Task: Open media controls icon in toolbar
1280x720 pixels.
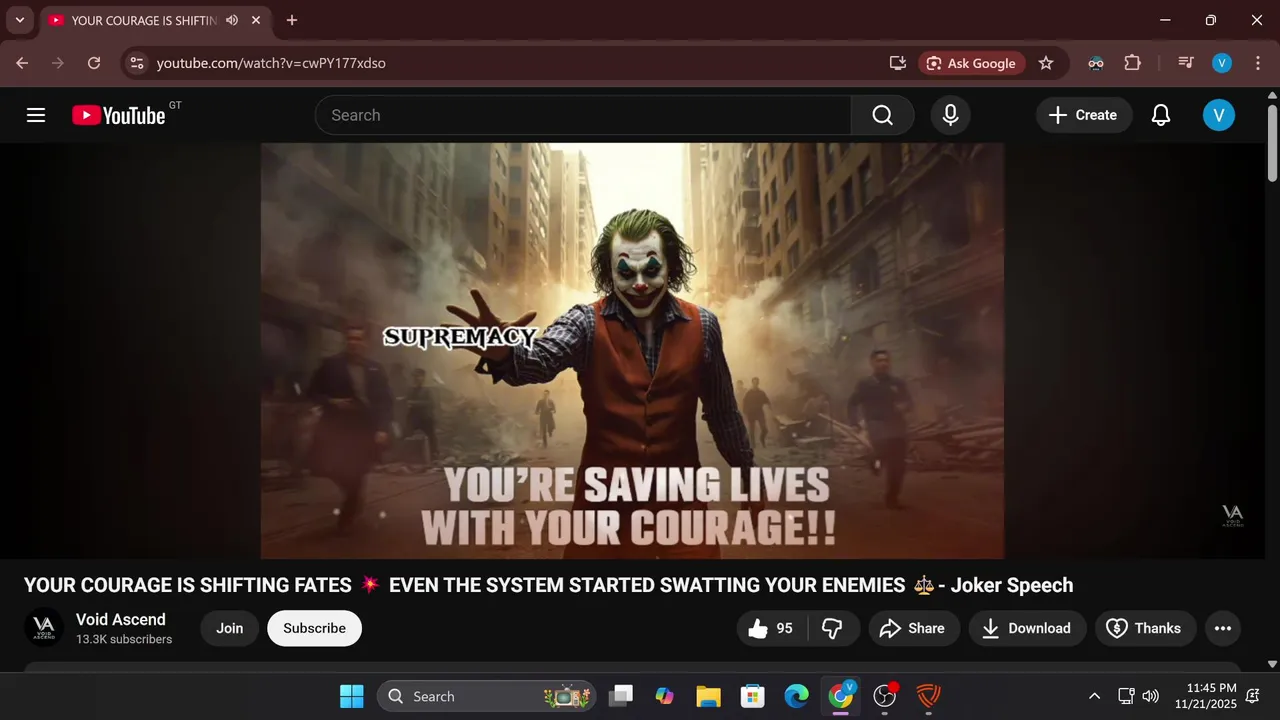Action: tap(1186, 63)
